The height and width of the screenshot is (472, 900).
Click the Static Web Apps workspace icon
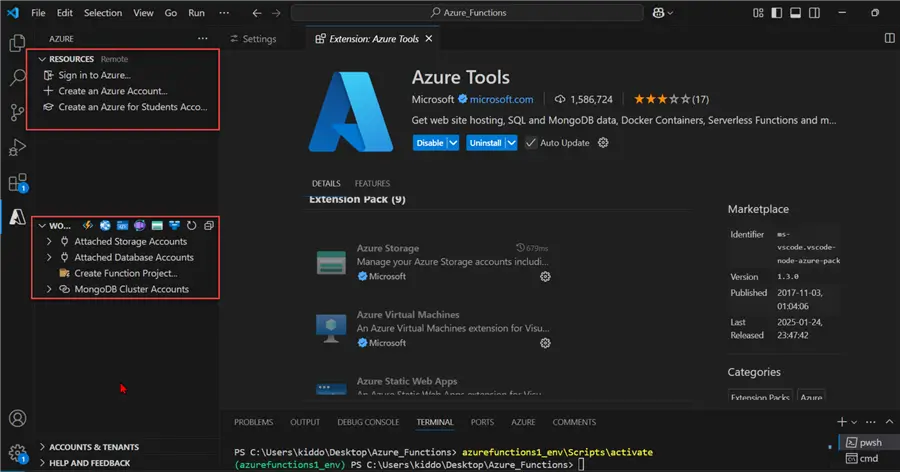point(122,226)
